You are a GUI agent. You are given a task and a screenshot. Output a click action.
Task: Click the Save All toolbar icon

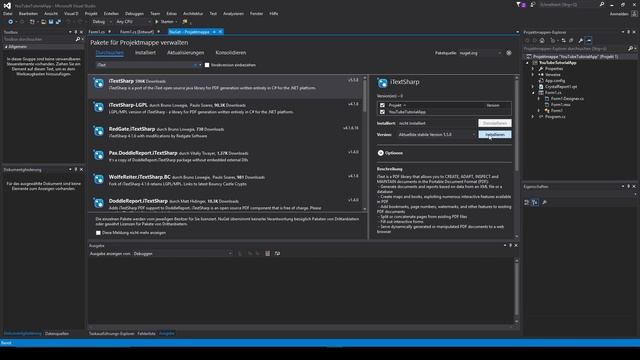tap(58, 22)
